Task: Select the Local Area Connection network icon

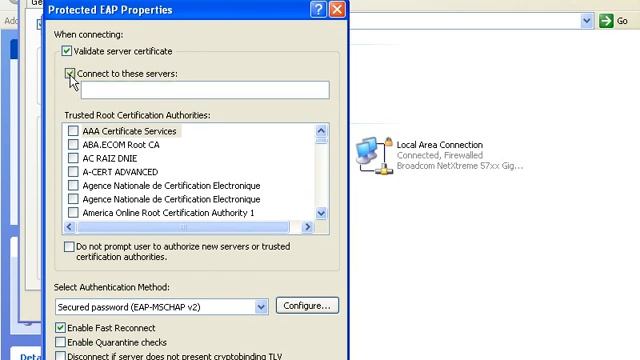Action: coord(374,156)
